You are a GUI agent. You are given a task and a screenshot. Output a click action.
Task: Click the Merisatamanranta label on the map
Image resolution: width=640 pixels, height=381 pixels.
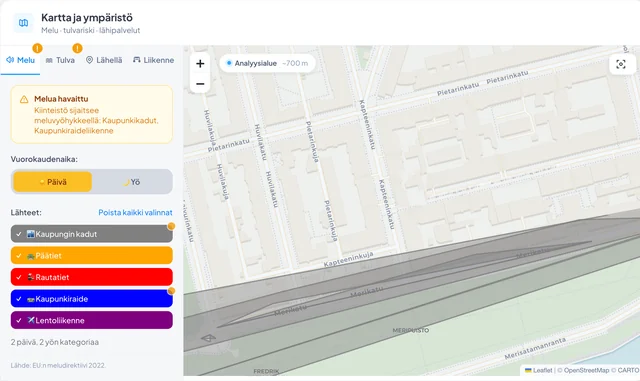(x=535, y=348)
